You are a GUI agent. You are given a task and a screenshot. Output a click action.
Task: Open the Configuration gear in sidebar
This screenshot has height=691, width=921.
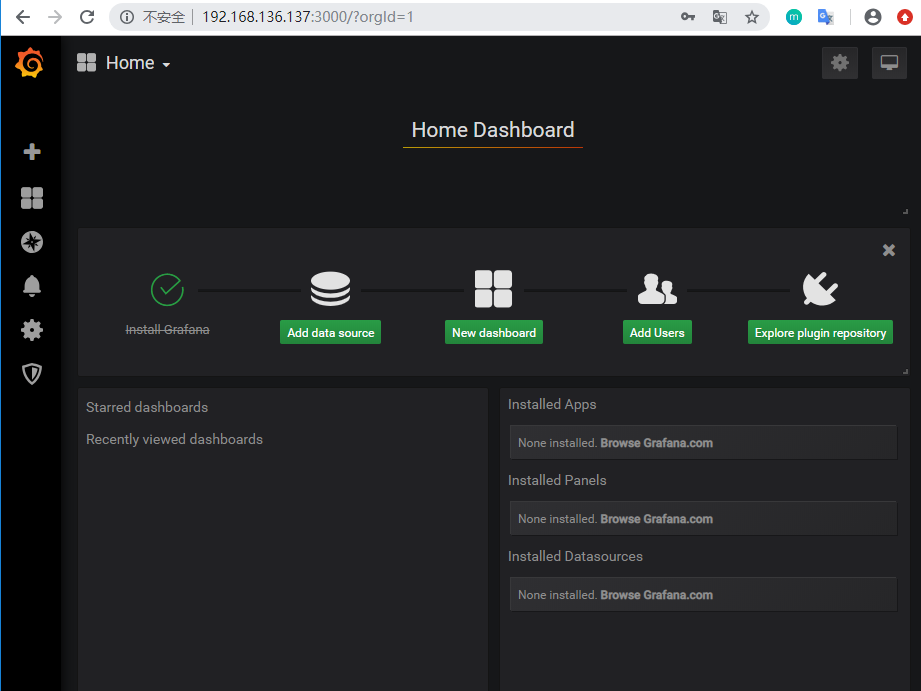click(x=32, y=330)
